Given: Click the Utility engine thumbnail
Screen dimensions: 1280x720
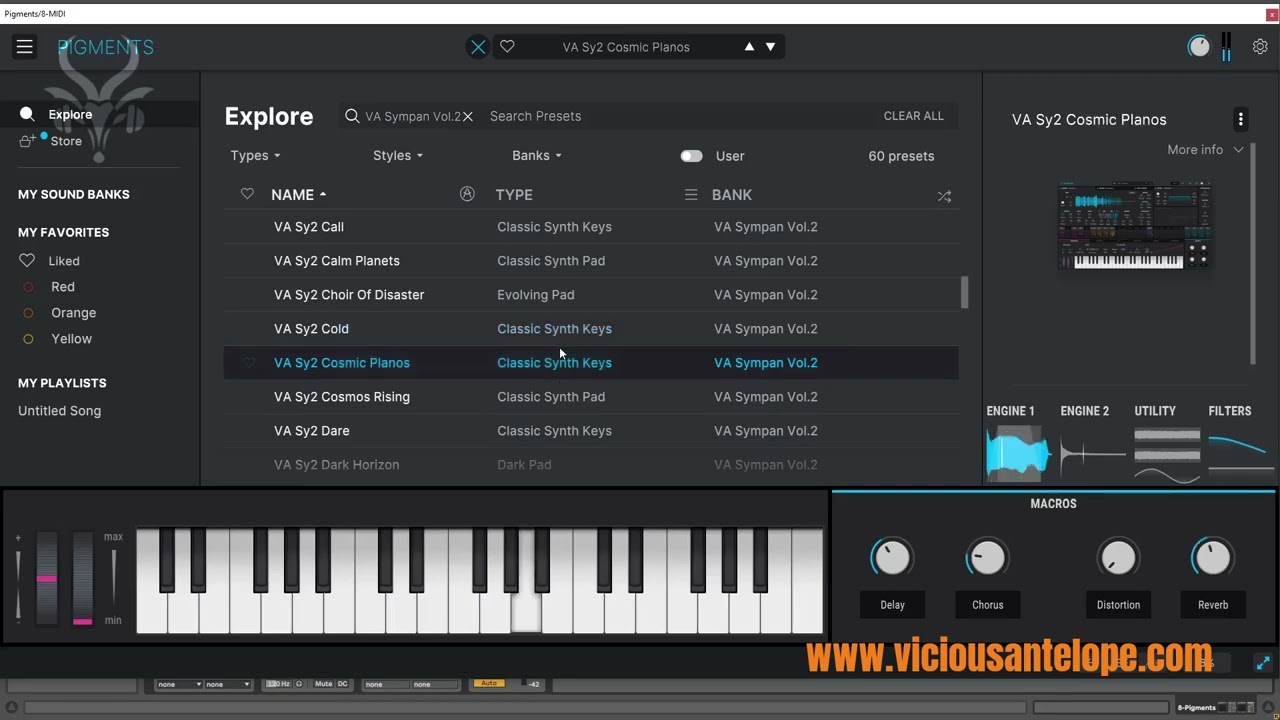Looking at the screenshot, I should pyautogui.click(x=1167, y=453).
